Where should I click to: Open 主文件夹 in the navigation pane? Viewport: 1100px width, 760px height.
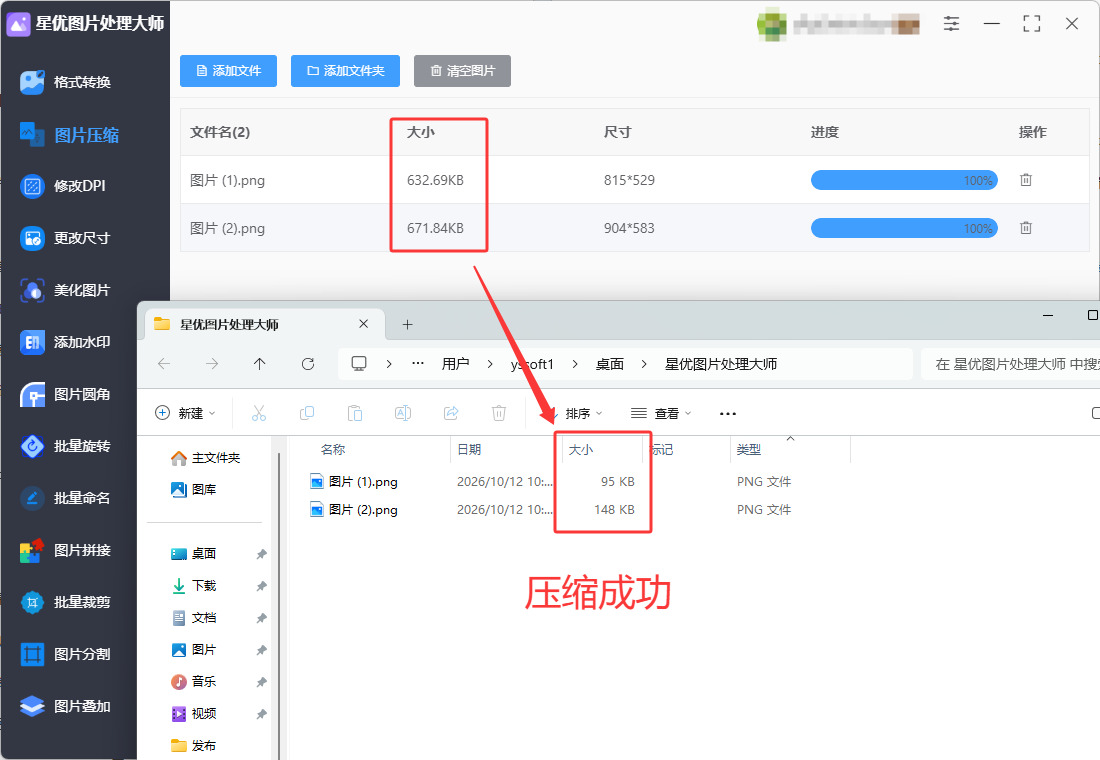(206, 458)
